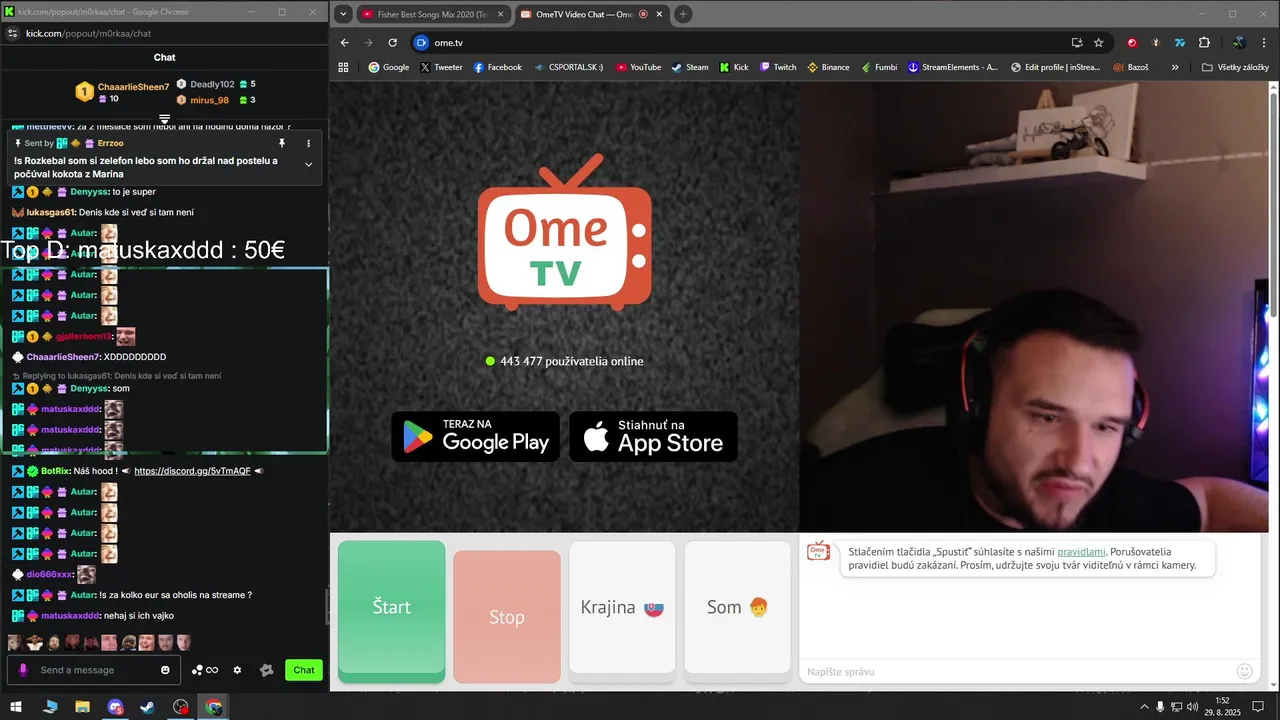Click the green Chat send button
Screen dimensions: 1280x720
[x=304, y=670]
